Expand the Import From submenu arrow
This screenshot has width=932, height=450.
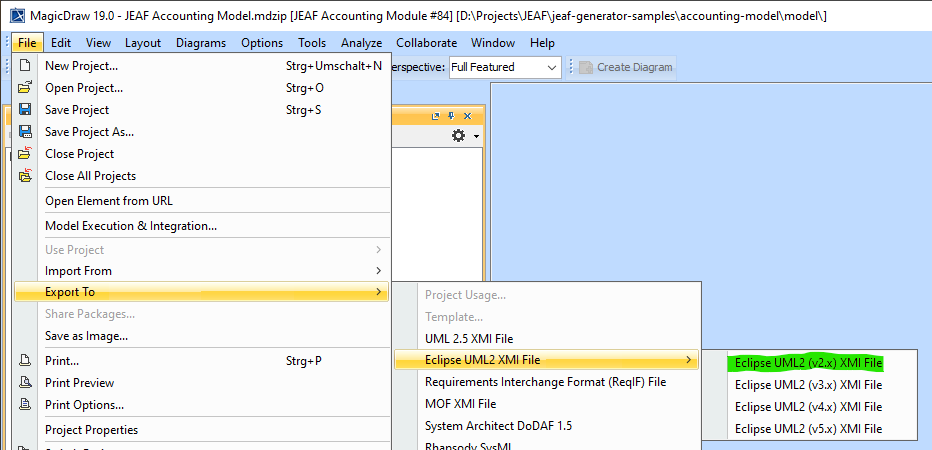coord(379,270)
